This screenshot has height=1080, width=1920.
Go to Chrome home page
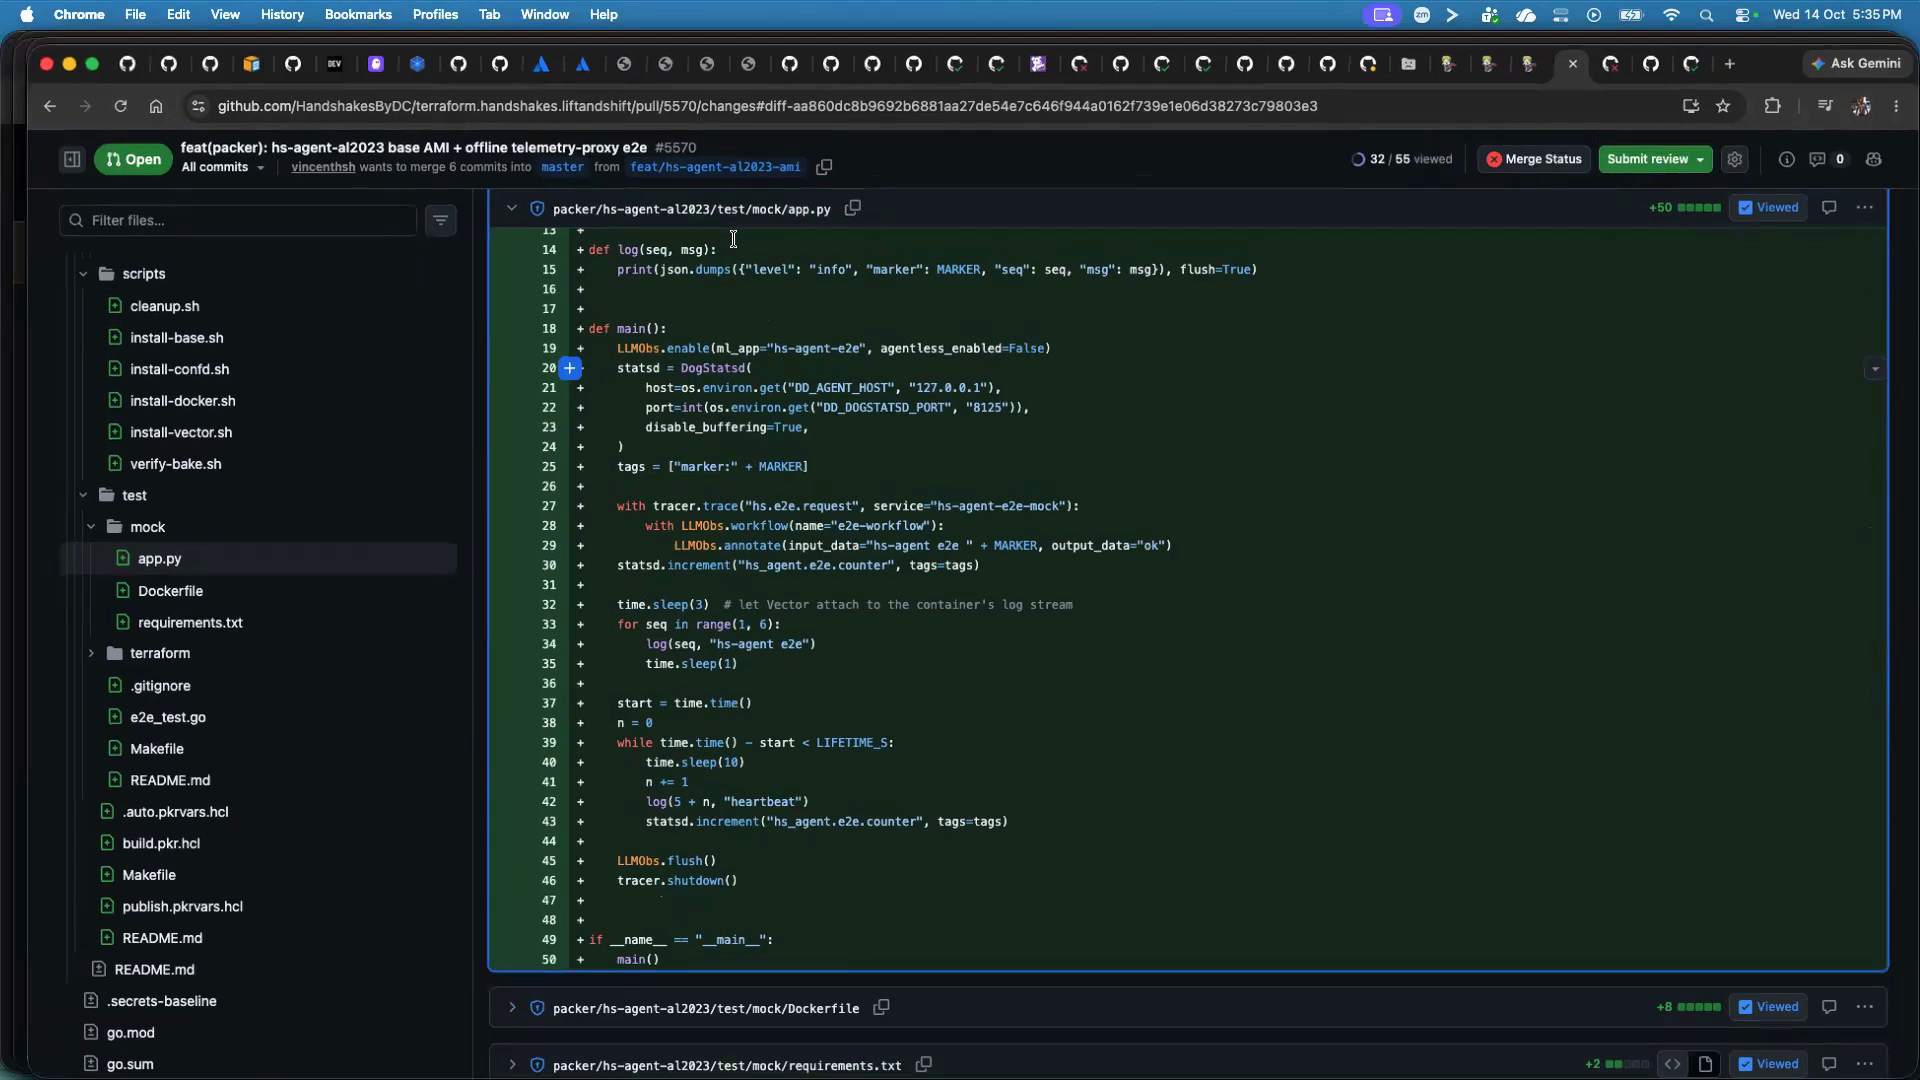tap(156, 106)
